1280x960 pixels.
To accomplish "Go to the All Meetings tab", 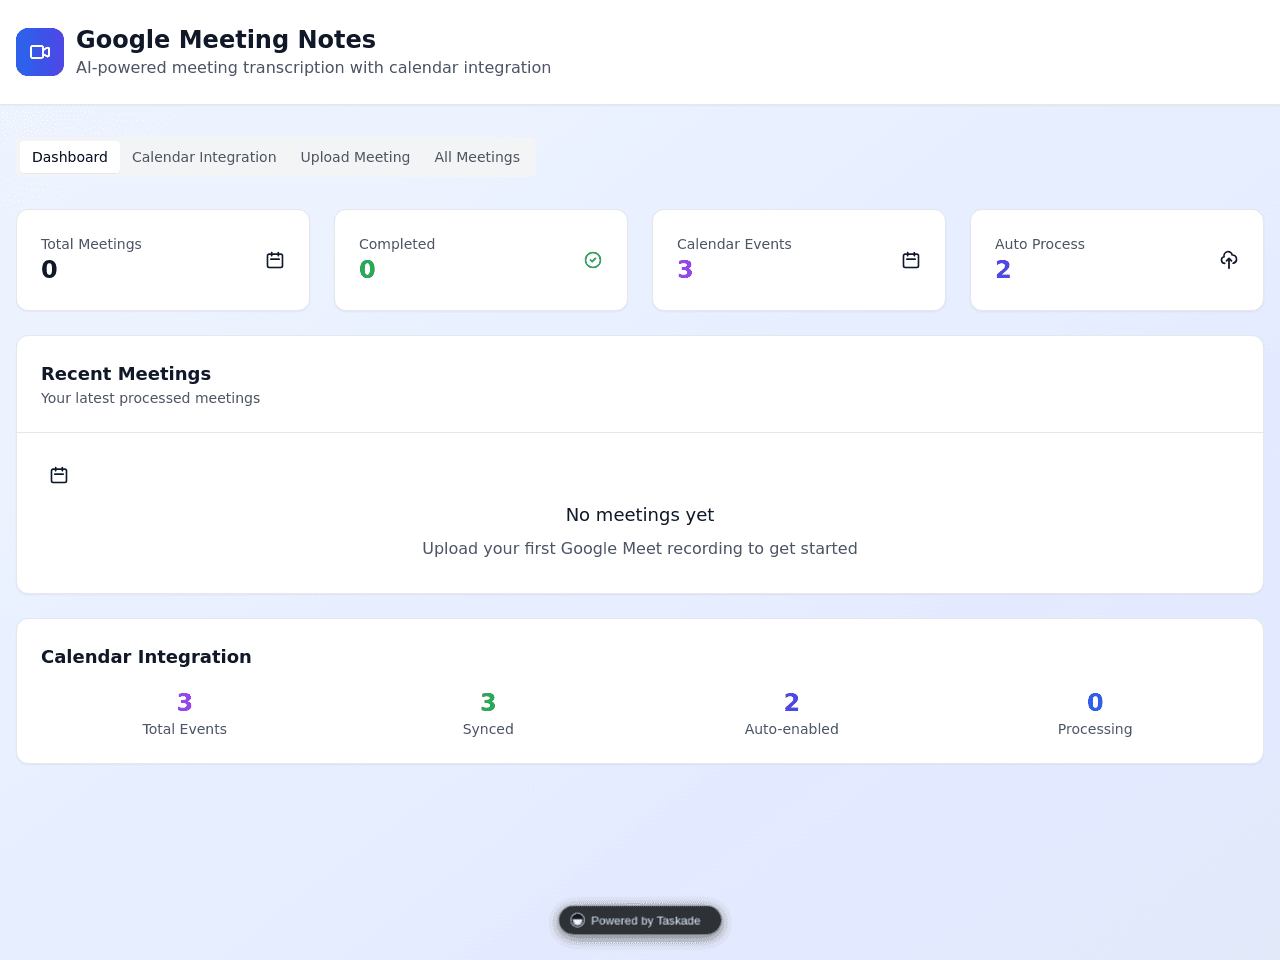I will click(477, 157).
